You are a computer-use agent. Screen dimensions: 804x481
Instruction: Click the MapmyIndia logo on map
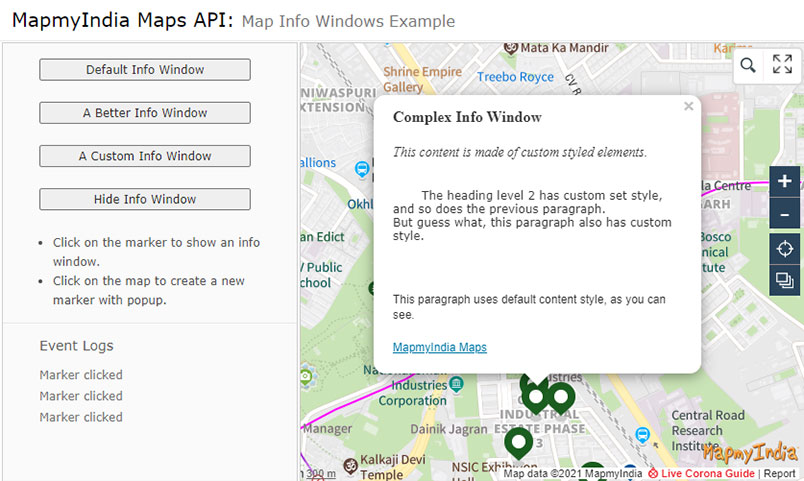[x=750, y=453]
